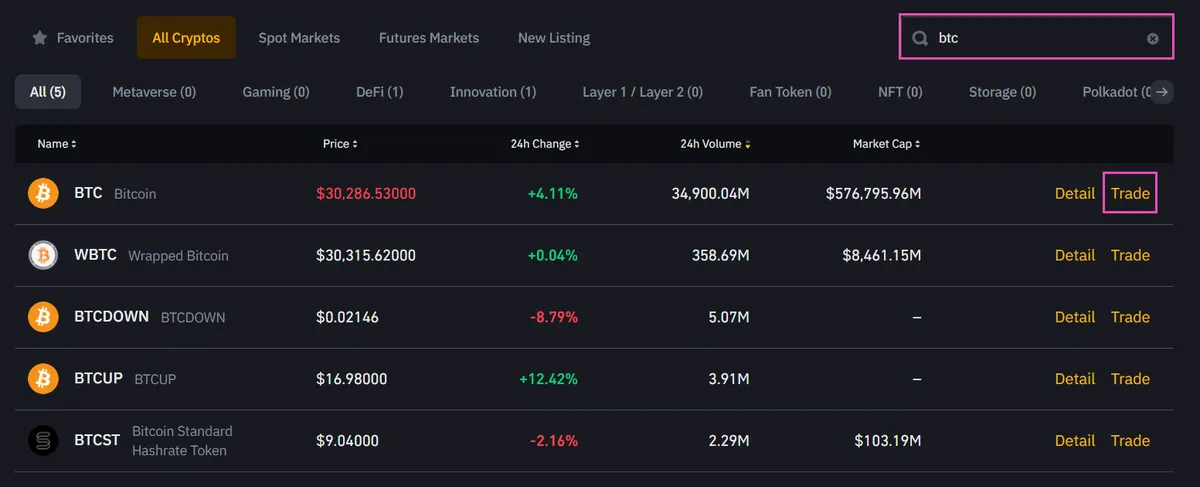Filter by Storage (0) category
1200x487 pixels.
(x=1002, y=92)
